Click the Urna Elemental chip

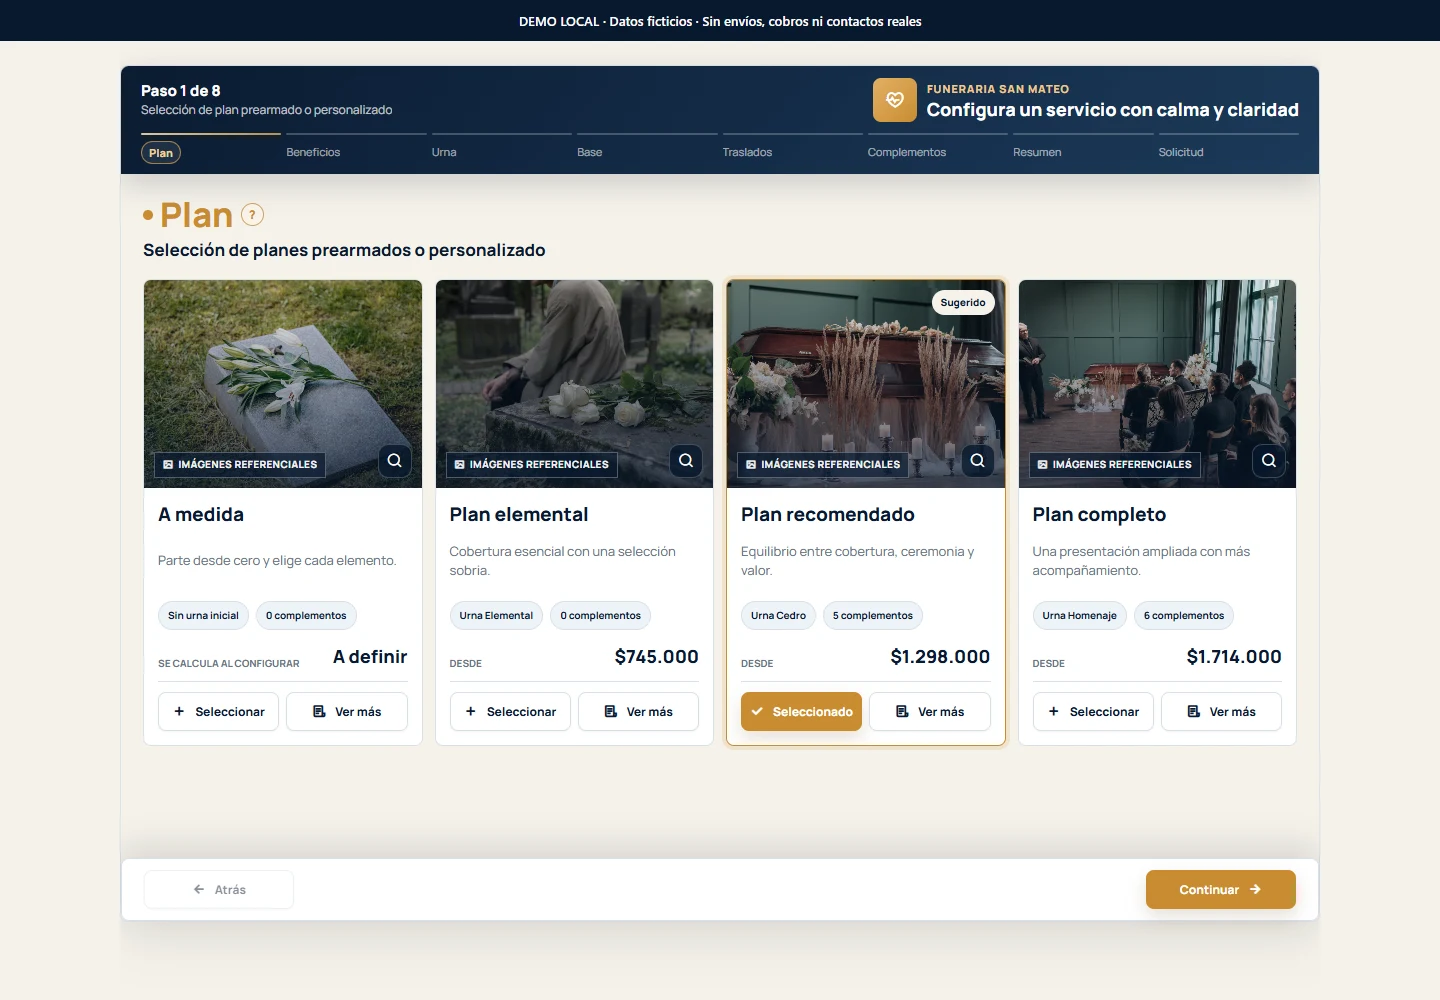coord(496,616)
